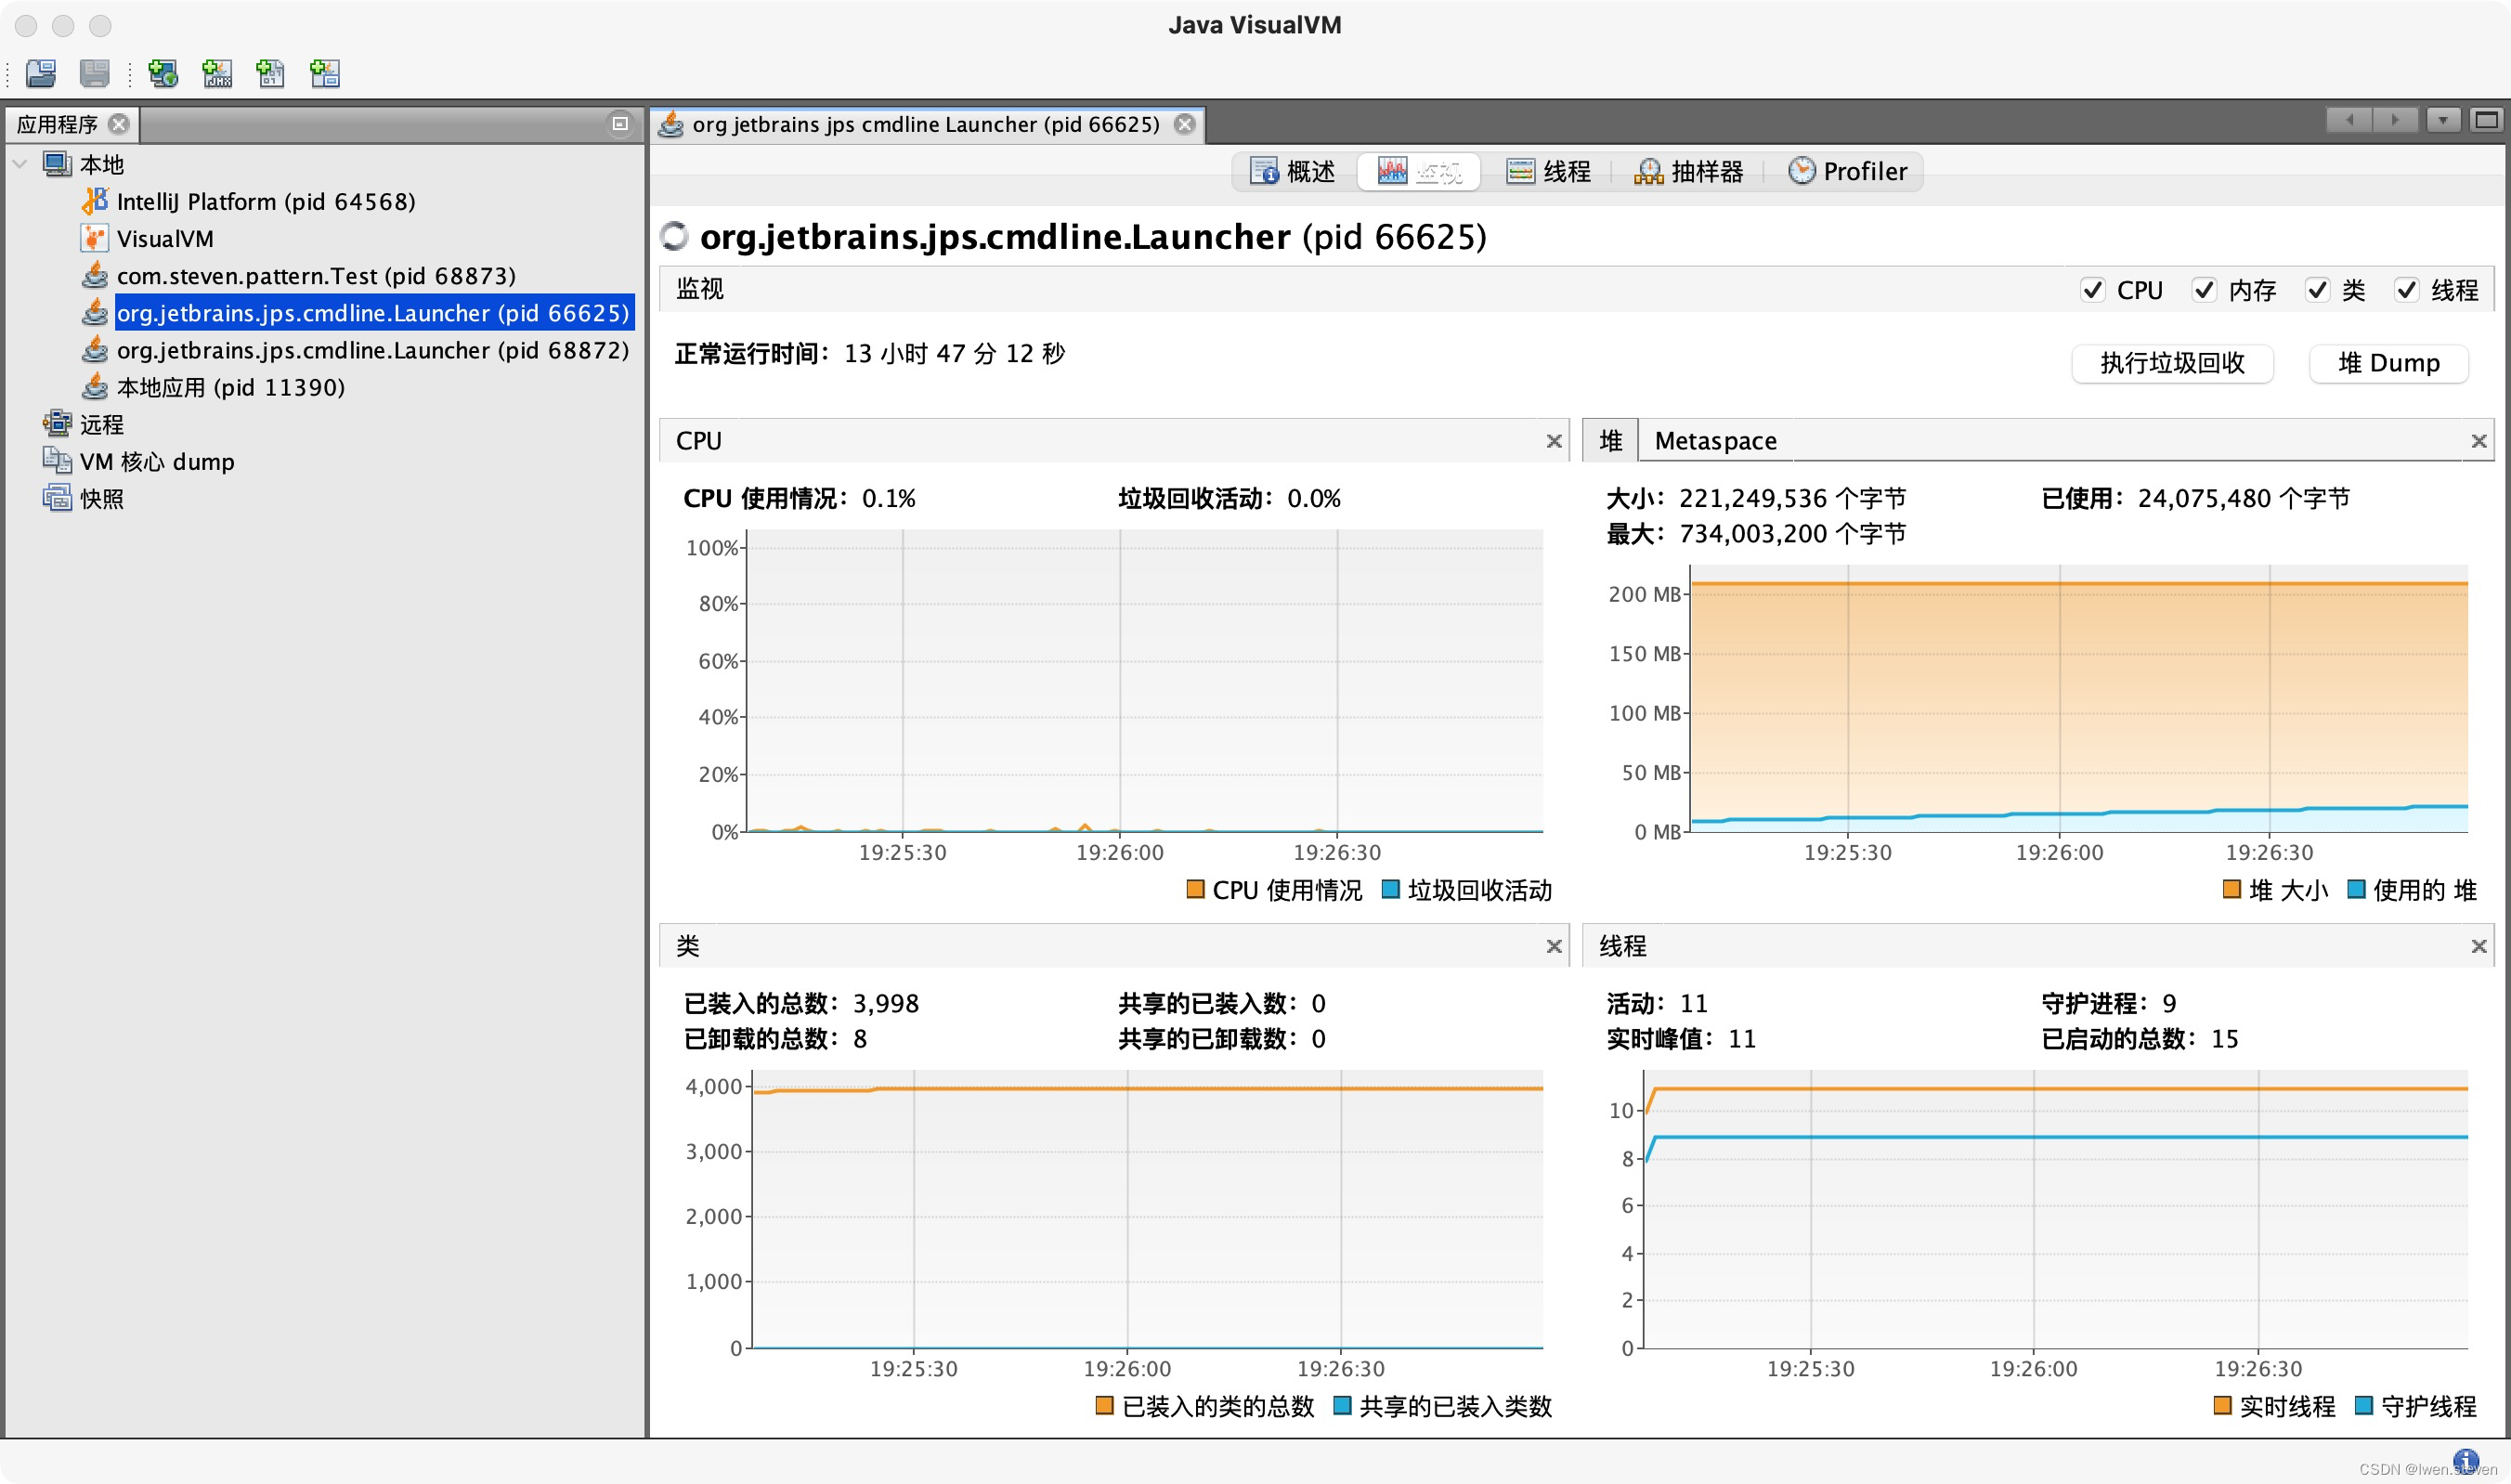The height and width of the screenshot is (1484, 2511).
Task: Click the Load snapshot toolbar icon
Action: coord(41,73)
